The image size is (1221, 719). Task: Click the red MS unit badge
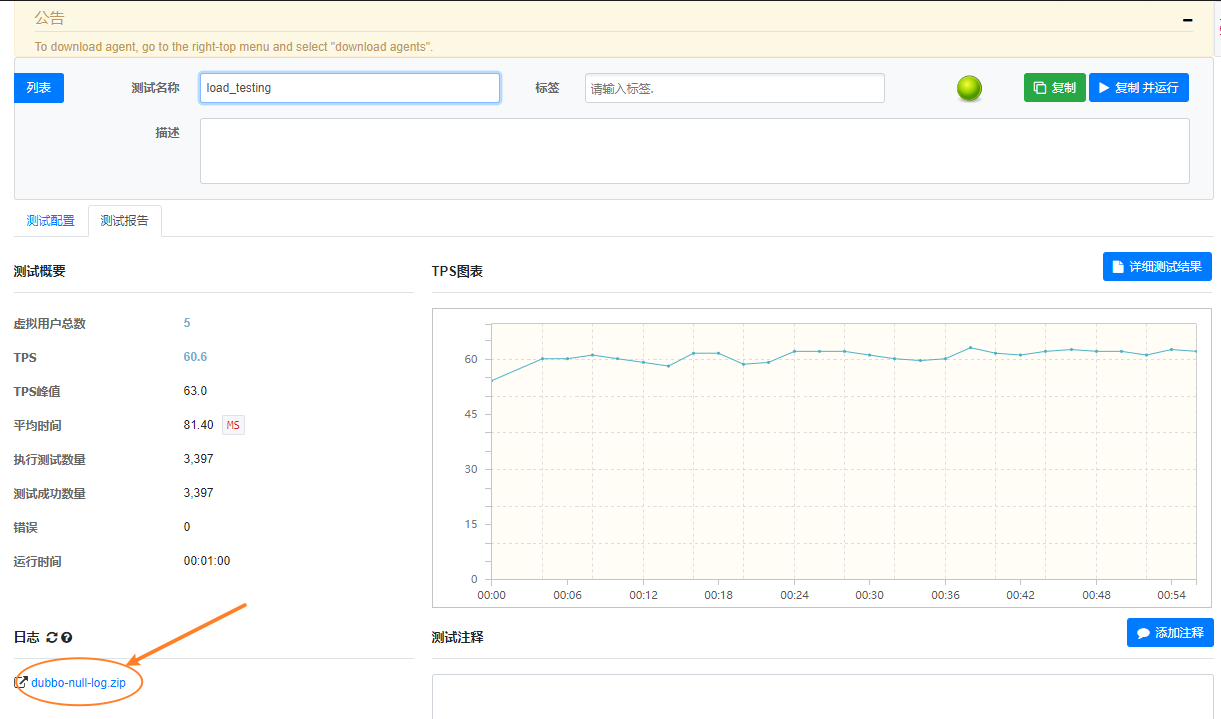coord(233,425)
